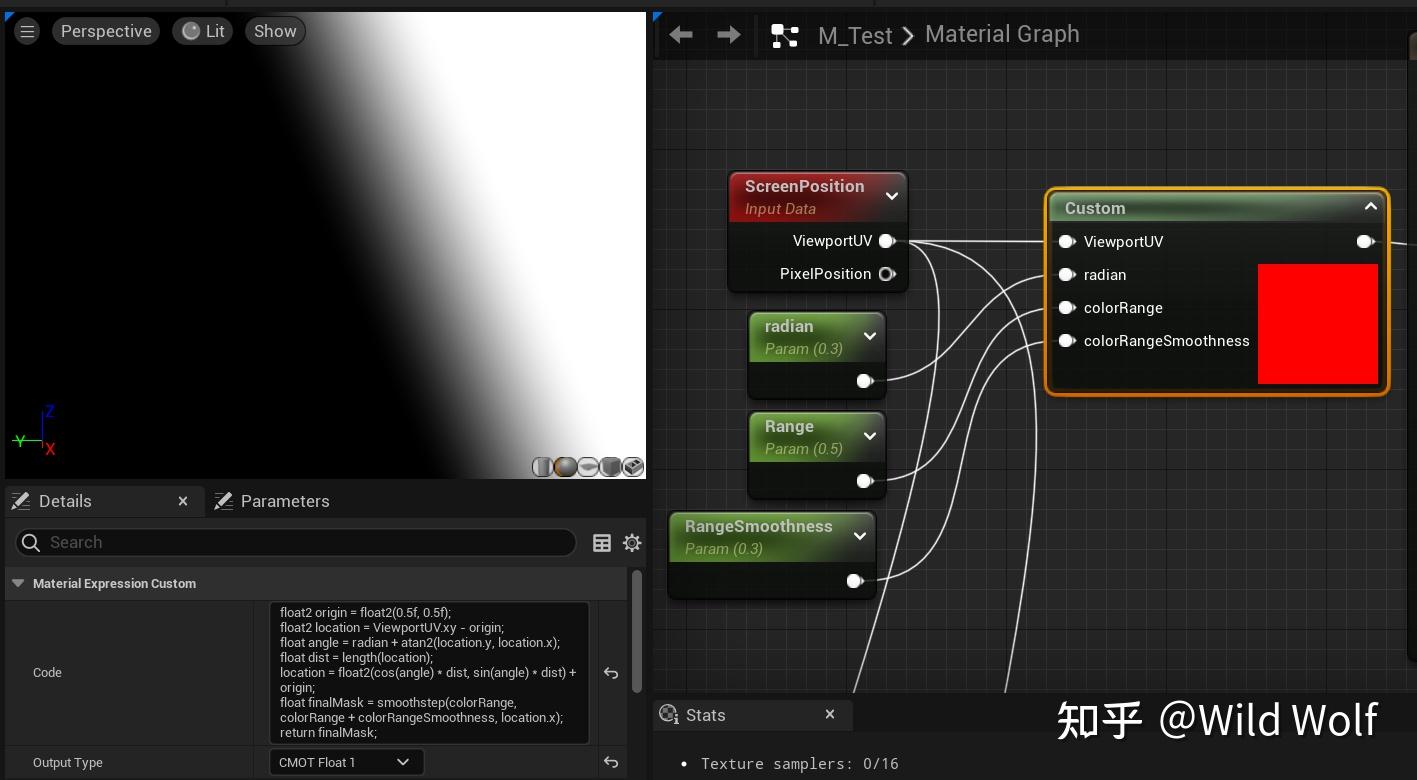Click the XYZ axis gizmo in viewport
The height and width of the screenshot is (780, 1417).
(x=35, y=431)
